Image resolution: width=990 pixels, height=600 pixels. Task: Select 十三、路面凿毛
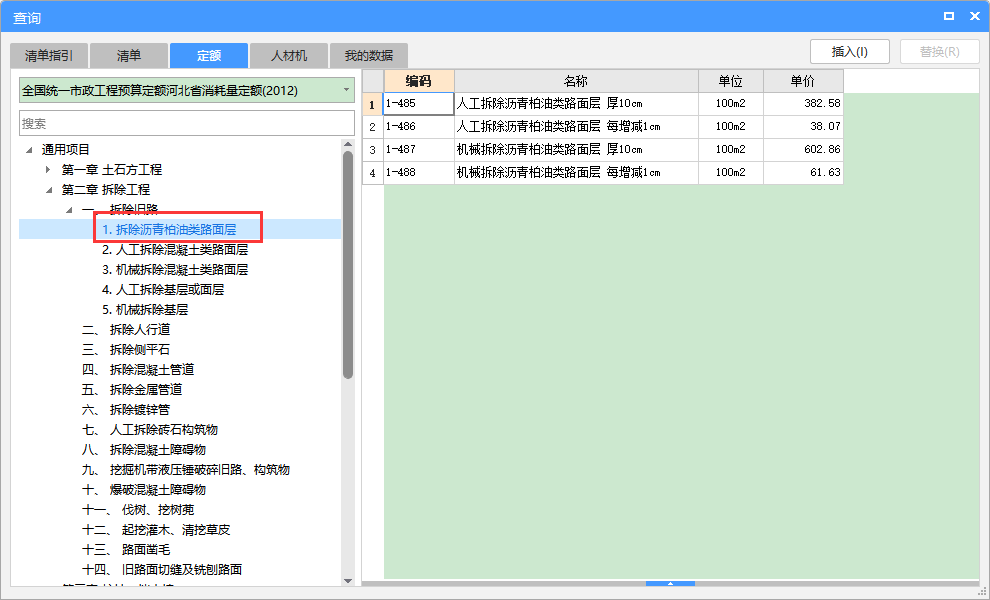(126, 549)
